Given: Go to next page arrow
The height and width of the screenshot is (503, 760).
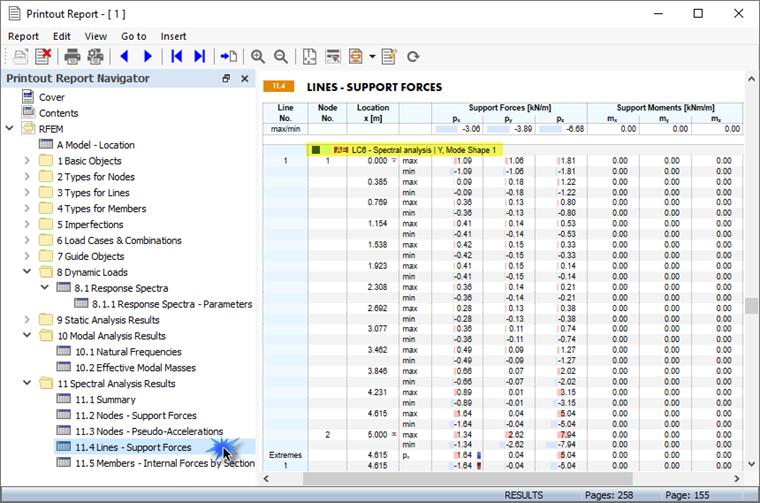Looking at the screenshot, I should (x=148, y=57).
